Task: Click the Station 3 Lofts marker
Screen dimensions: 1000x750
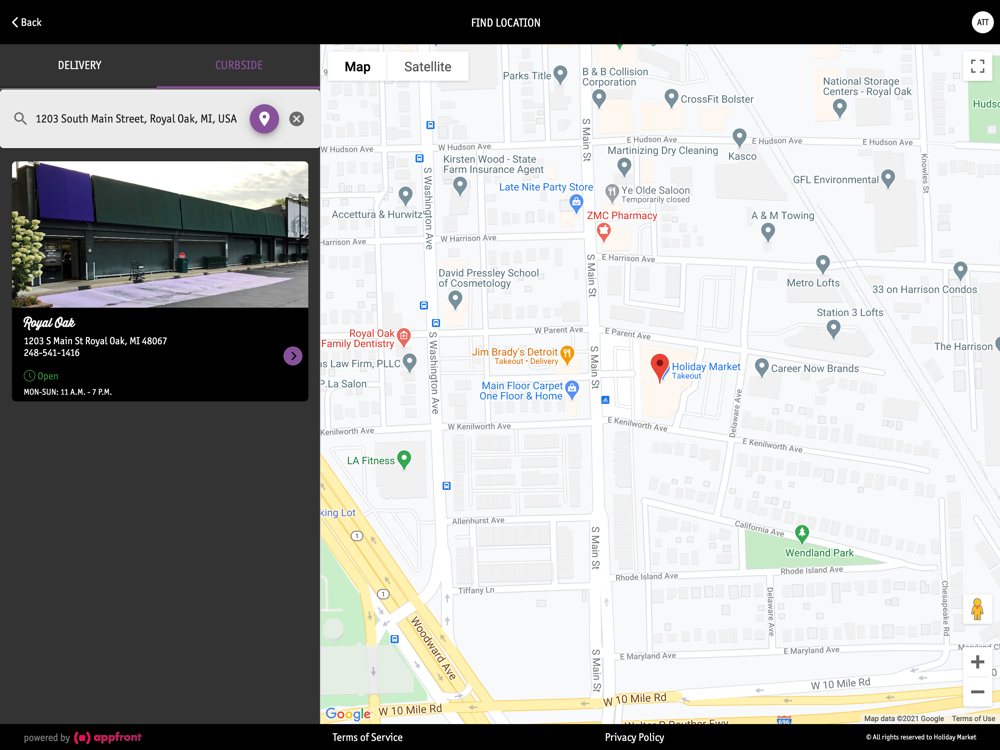Action: 833,329
